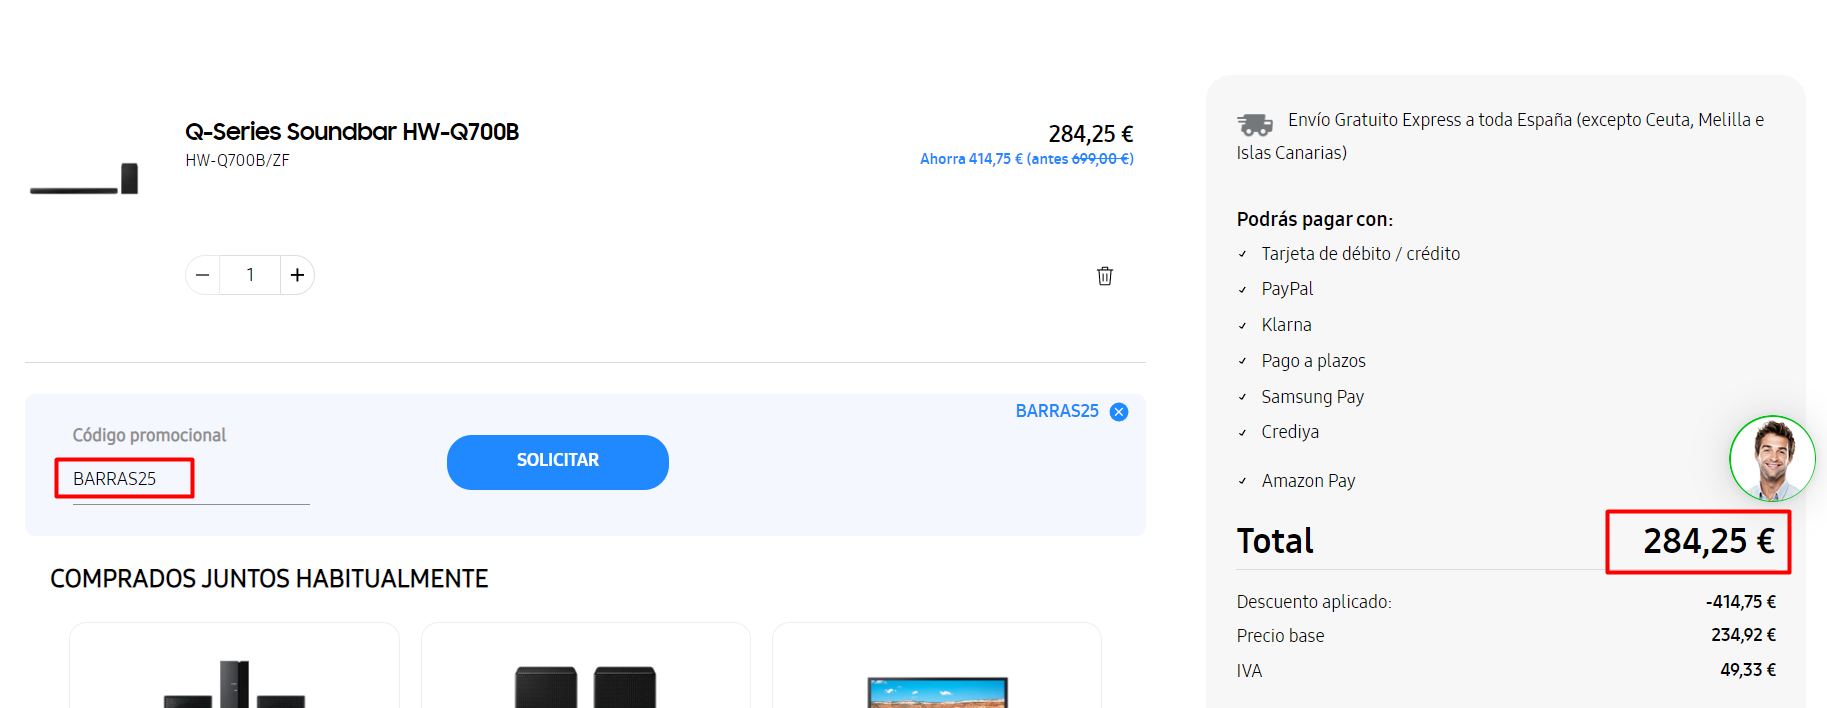Click the Ahorra 414,75 € savings text
Image resolution: width=1827 pixels, height=708 pixels.
(970, 159)
